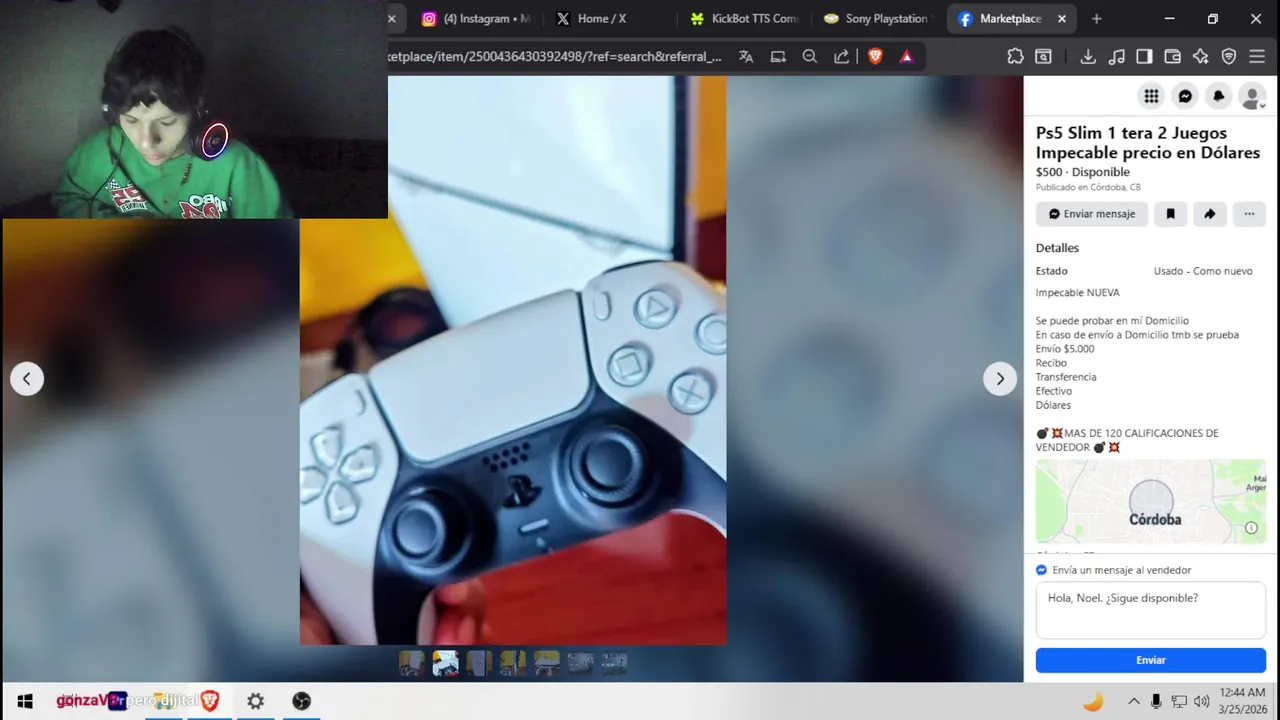Select fourth photo thumbnail in strip
This screenshot has height=720, width=1280.
tap(513, 663)
